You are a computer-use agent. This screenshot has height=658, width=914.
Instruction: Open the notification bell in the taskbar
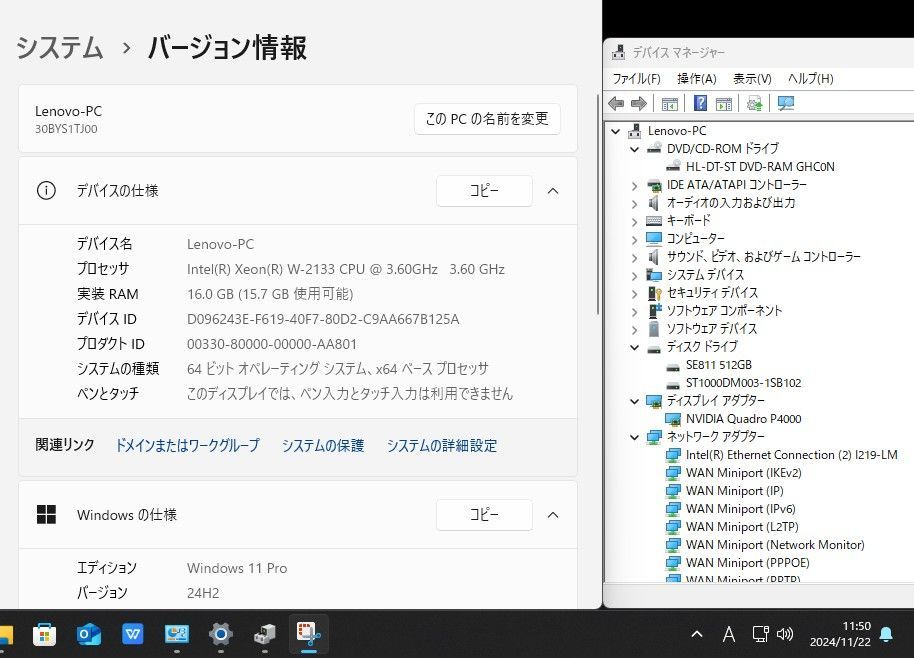pos(885,634)
